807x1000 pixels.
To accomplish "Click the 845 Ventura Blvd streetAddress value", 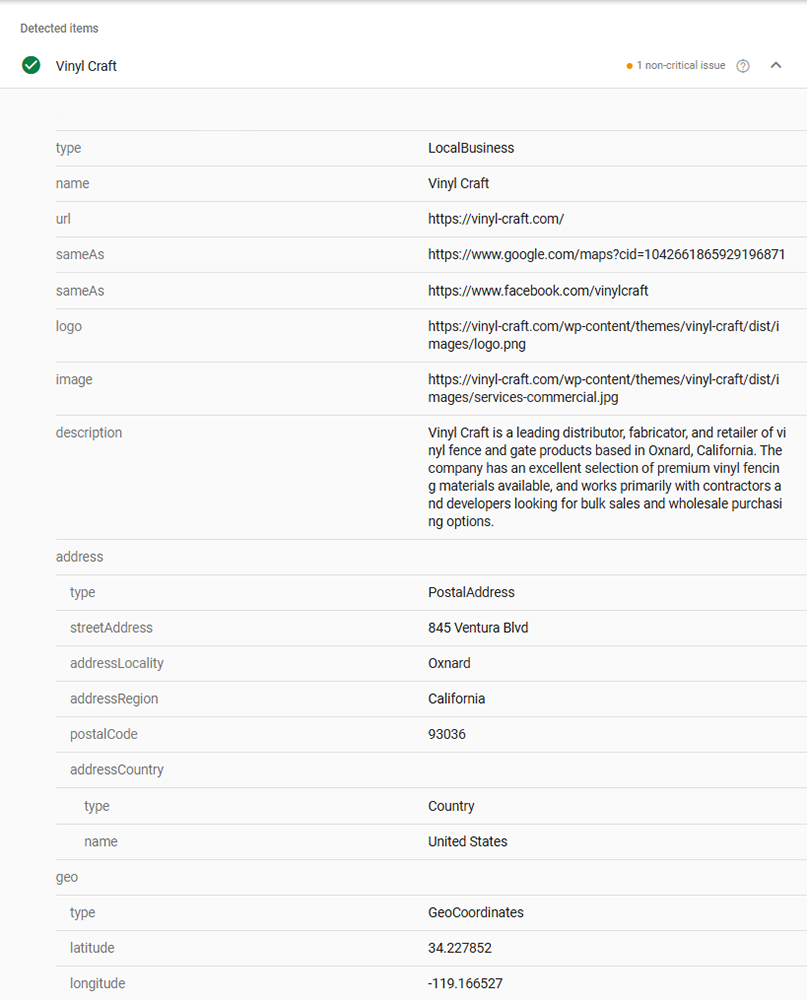I will click(x=478, y=628).
